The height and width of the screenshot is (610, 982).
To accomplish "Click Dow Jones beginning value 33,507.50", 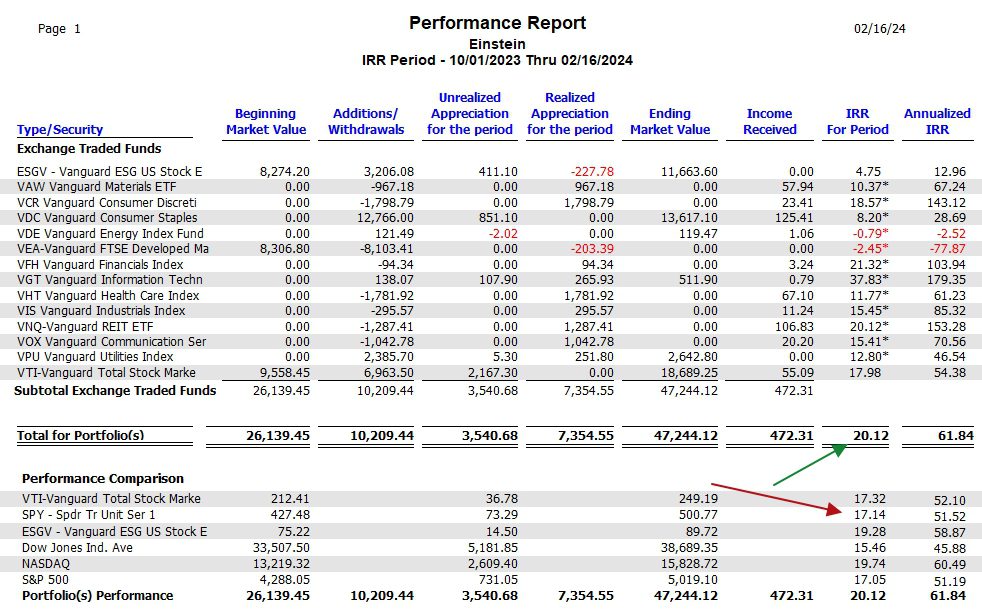I will [x=281, y=547].
